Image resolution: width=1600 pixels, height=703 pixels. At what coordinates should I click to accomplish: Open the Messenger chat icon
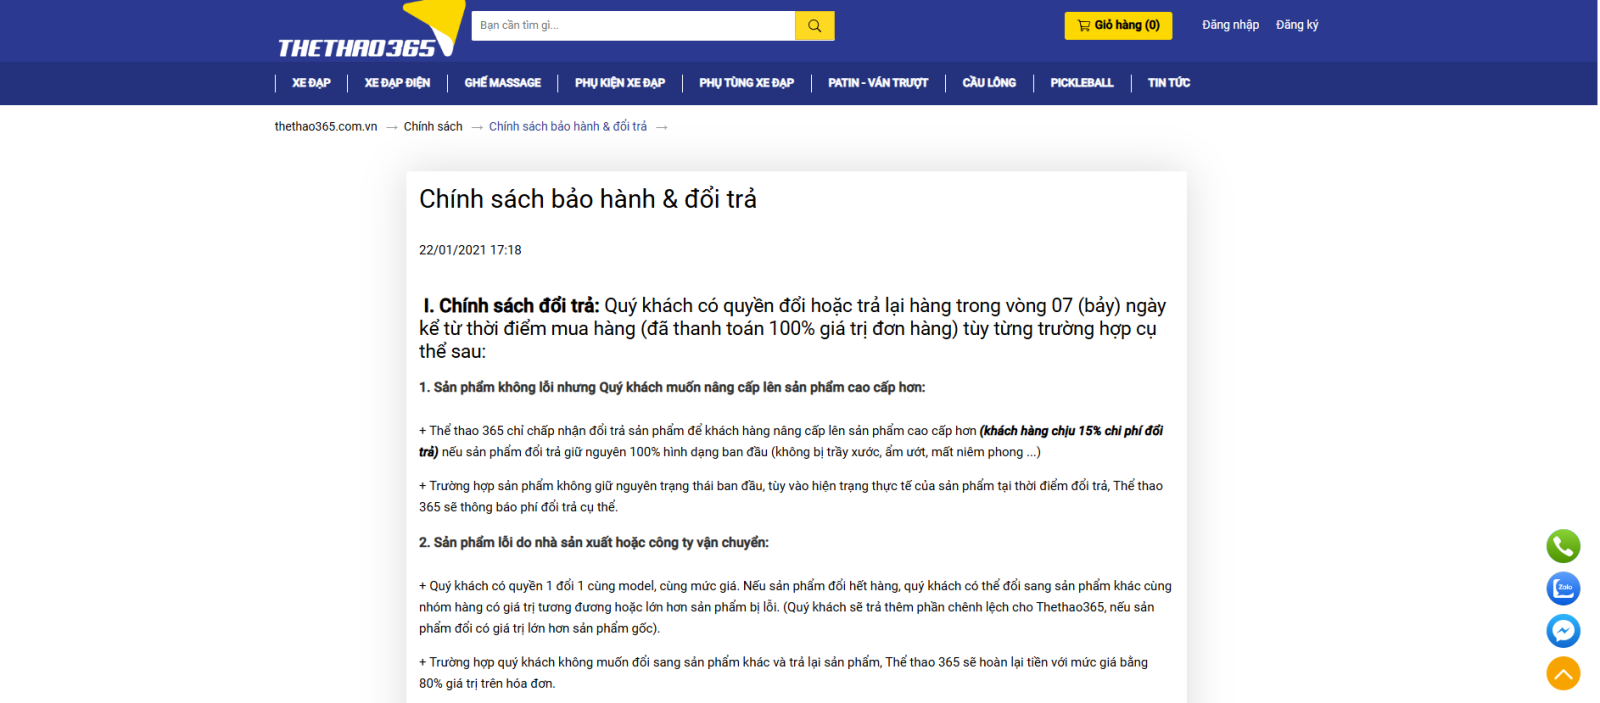(x=1563, y=631)
